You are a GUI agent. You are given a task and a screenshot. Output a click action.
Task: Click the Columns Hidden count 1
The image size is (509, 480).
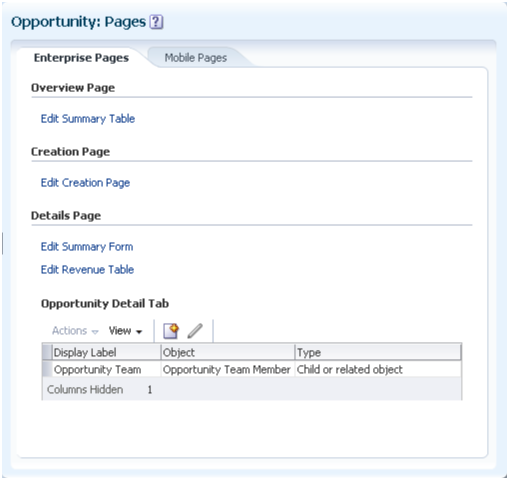[150, 389]
